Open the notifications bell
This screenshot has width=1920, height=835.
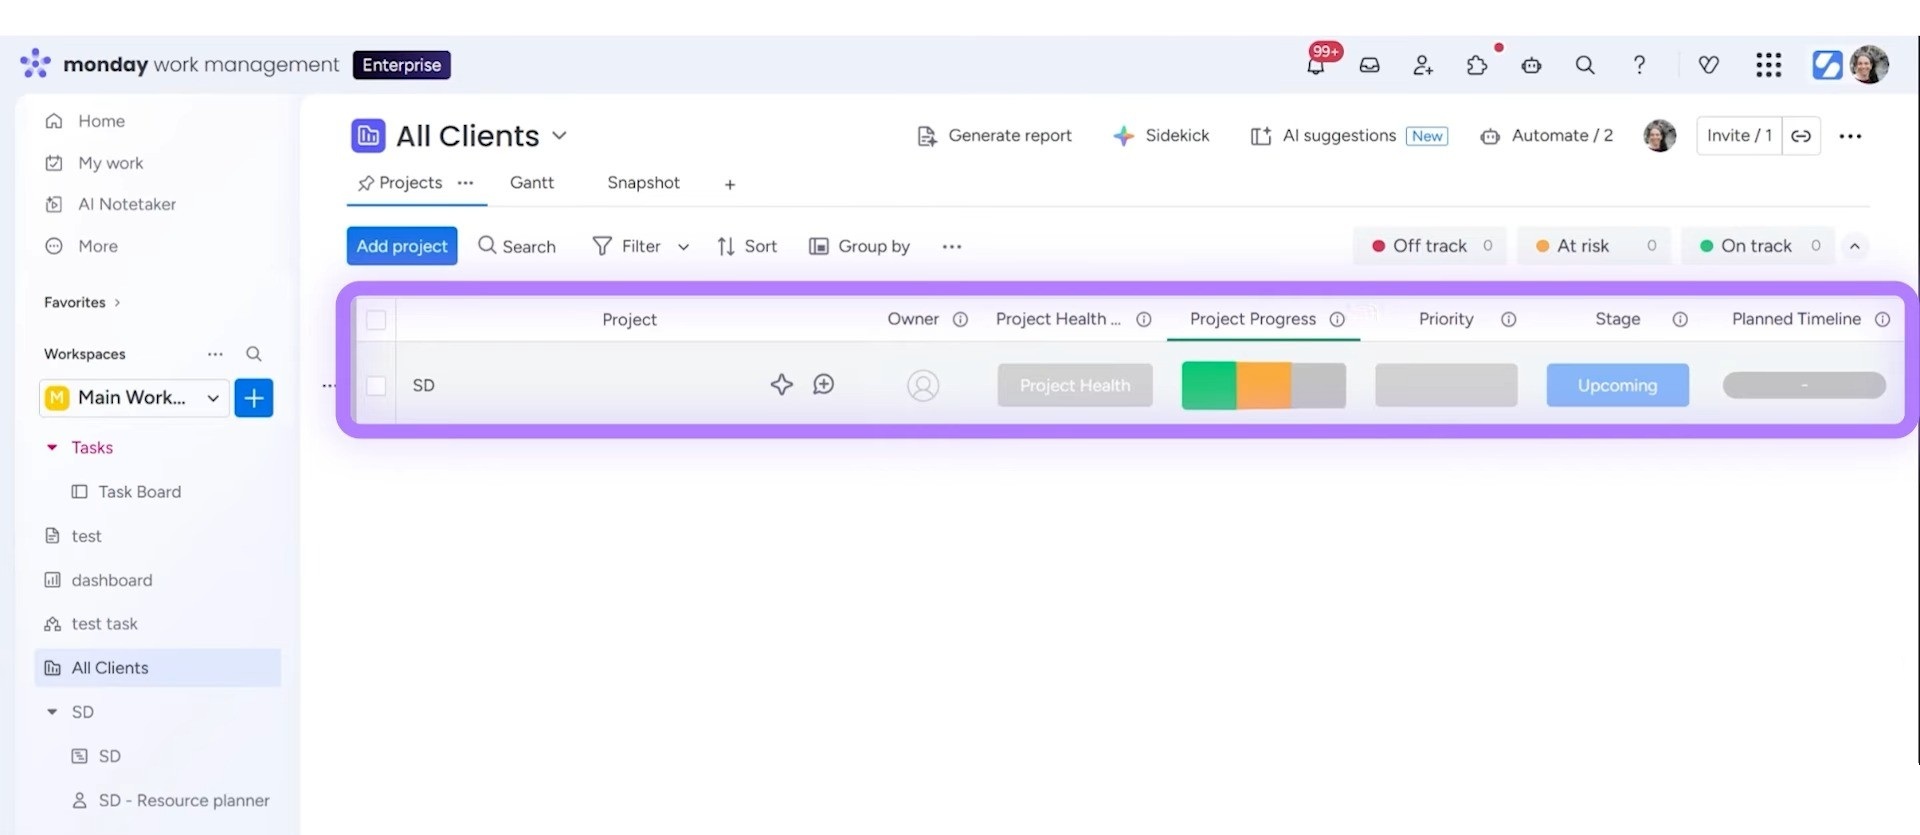point(1316,66)
